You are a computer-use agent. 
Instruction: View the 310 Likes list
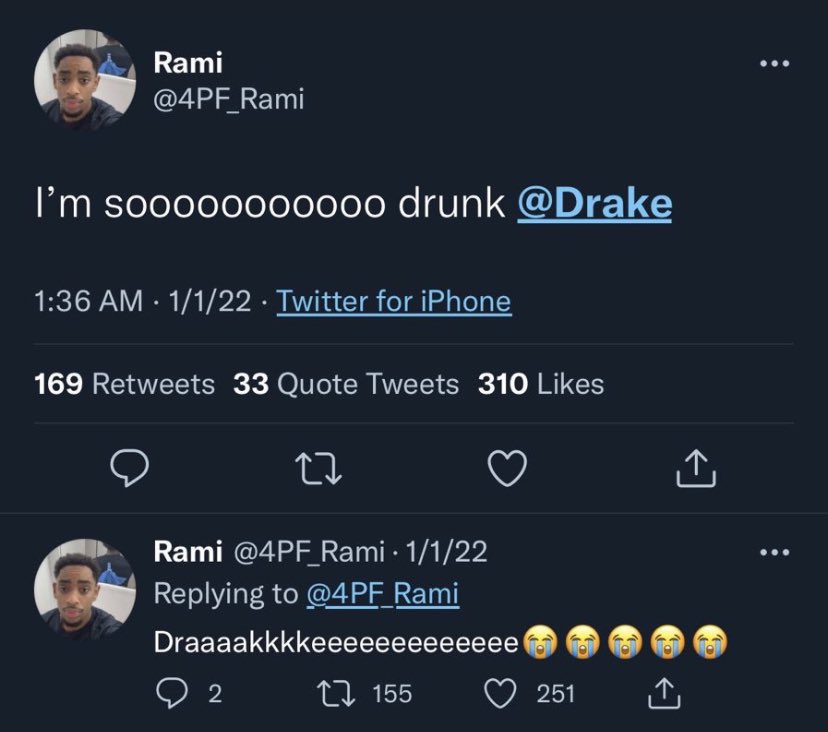(x=541, y=383)
